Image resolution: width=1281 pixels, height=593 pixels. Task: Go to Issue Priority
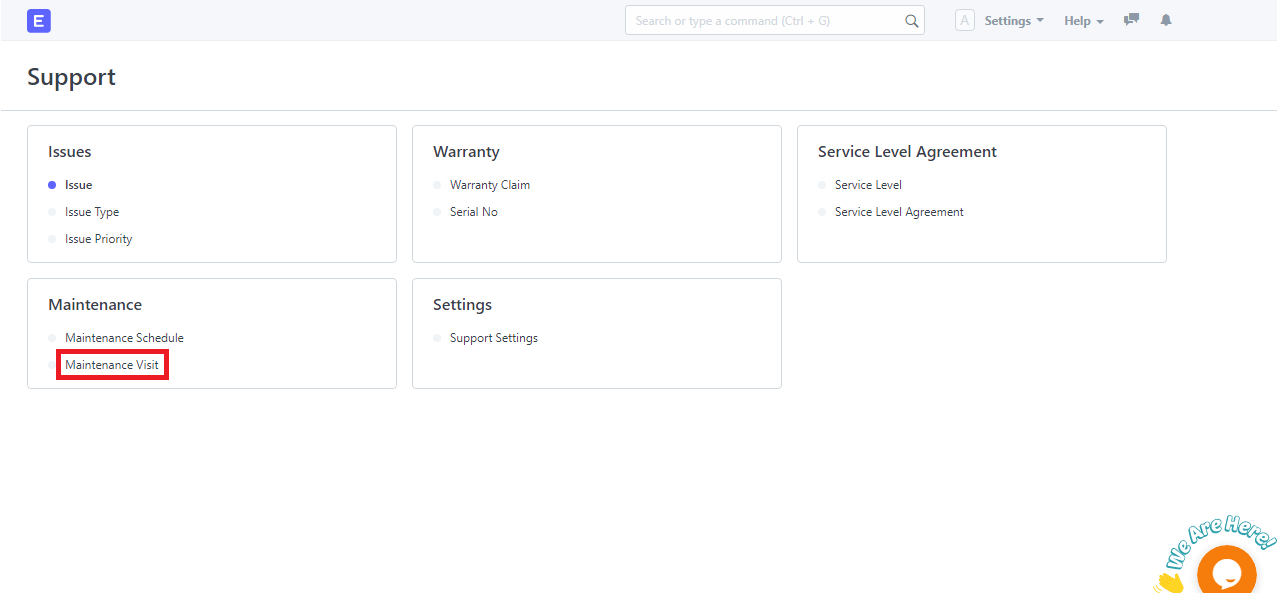(x=99, y=239)
